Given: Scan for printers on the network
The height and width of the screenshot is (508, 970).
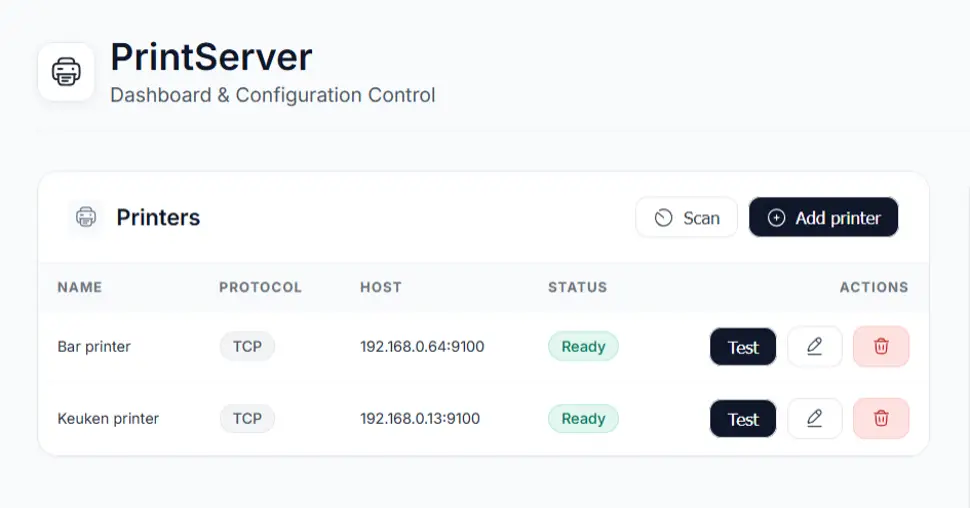Looking at the screenshot, I should (x=686, y=218).
